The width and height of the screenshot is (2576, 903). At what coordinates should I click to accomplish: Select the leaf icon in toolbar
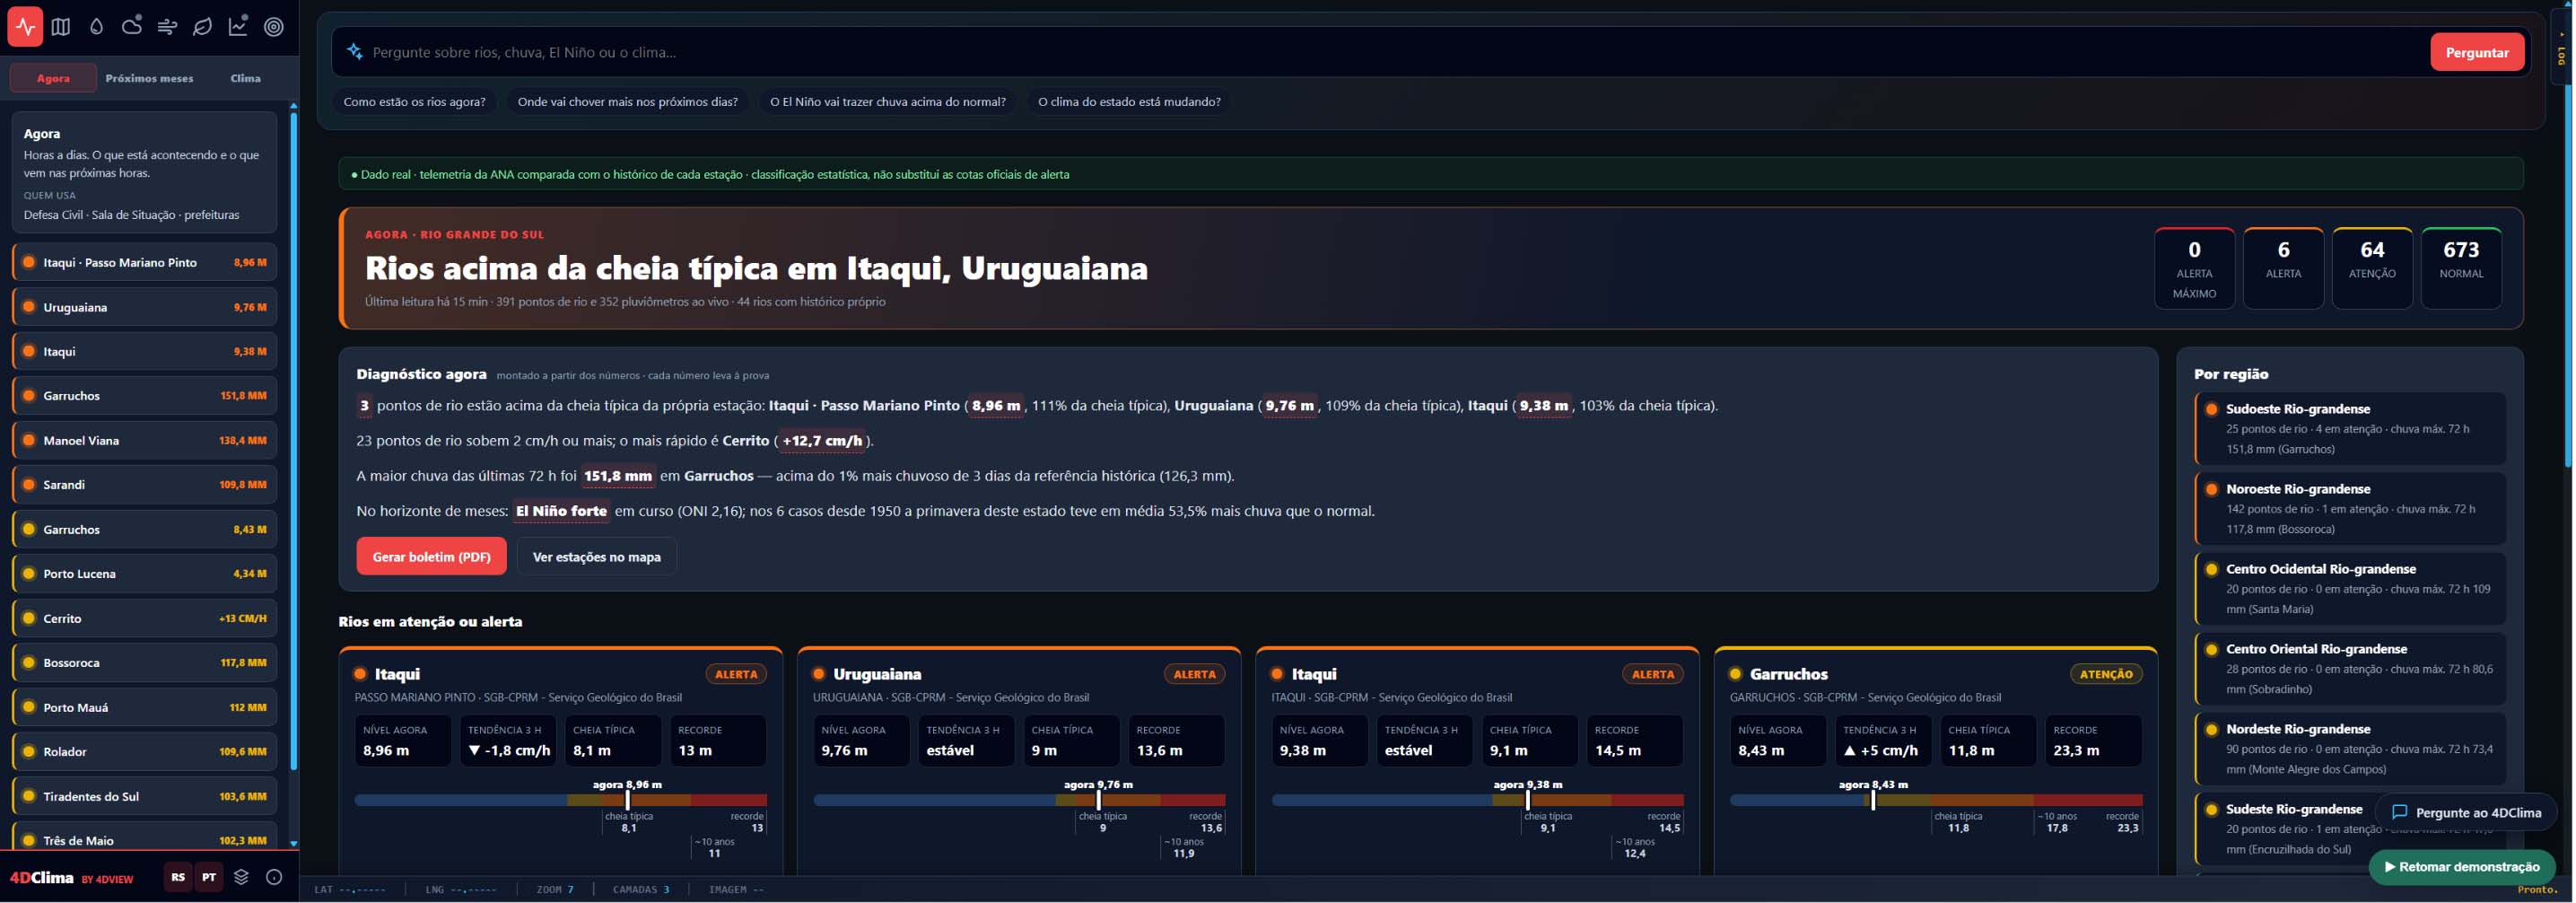click(x=203, y=27)
